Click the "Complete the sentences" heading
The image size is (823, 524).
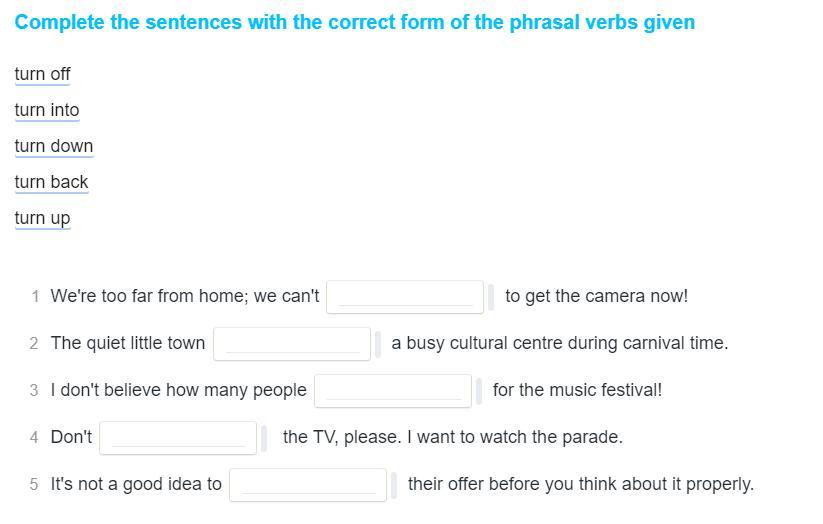click(x=354, y=22)
